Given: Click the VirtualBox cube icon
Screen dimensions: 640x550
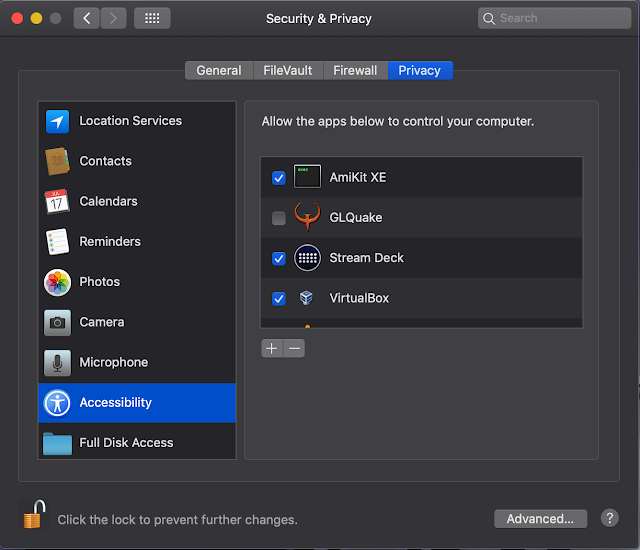Looking at the screenshot, I should tap(306, 298).
